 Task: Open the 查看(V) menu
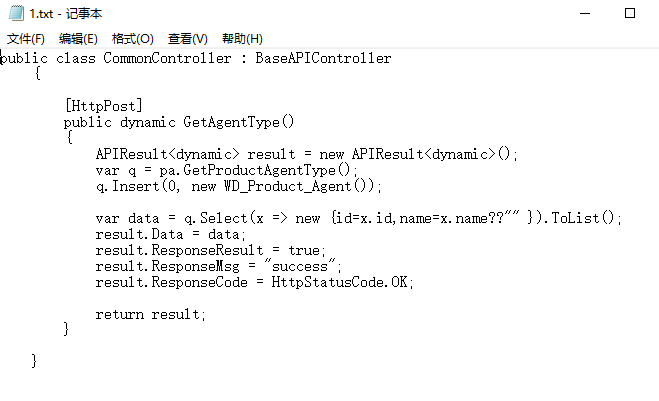[x=187, y=39]
